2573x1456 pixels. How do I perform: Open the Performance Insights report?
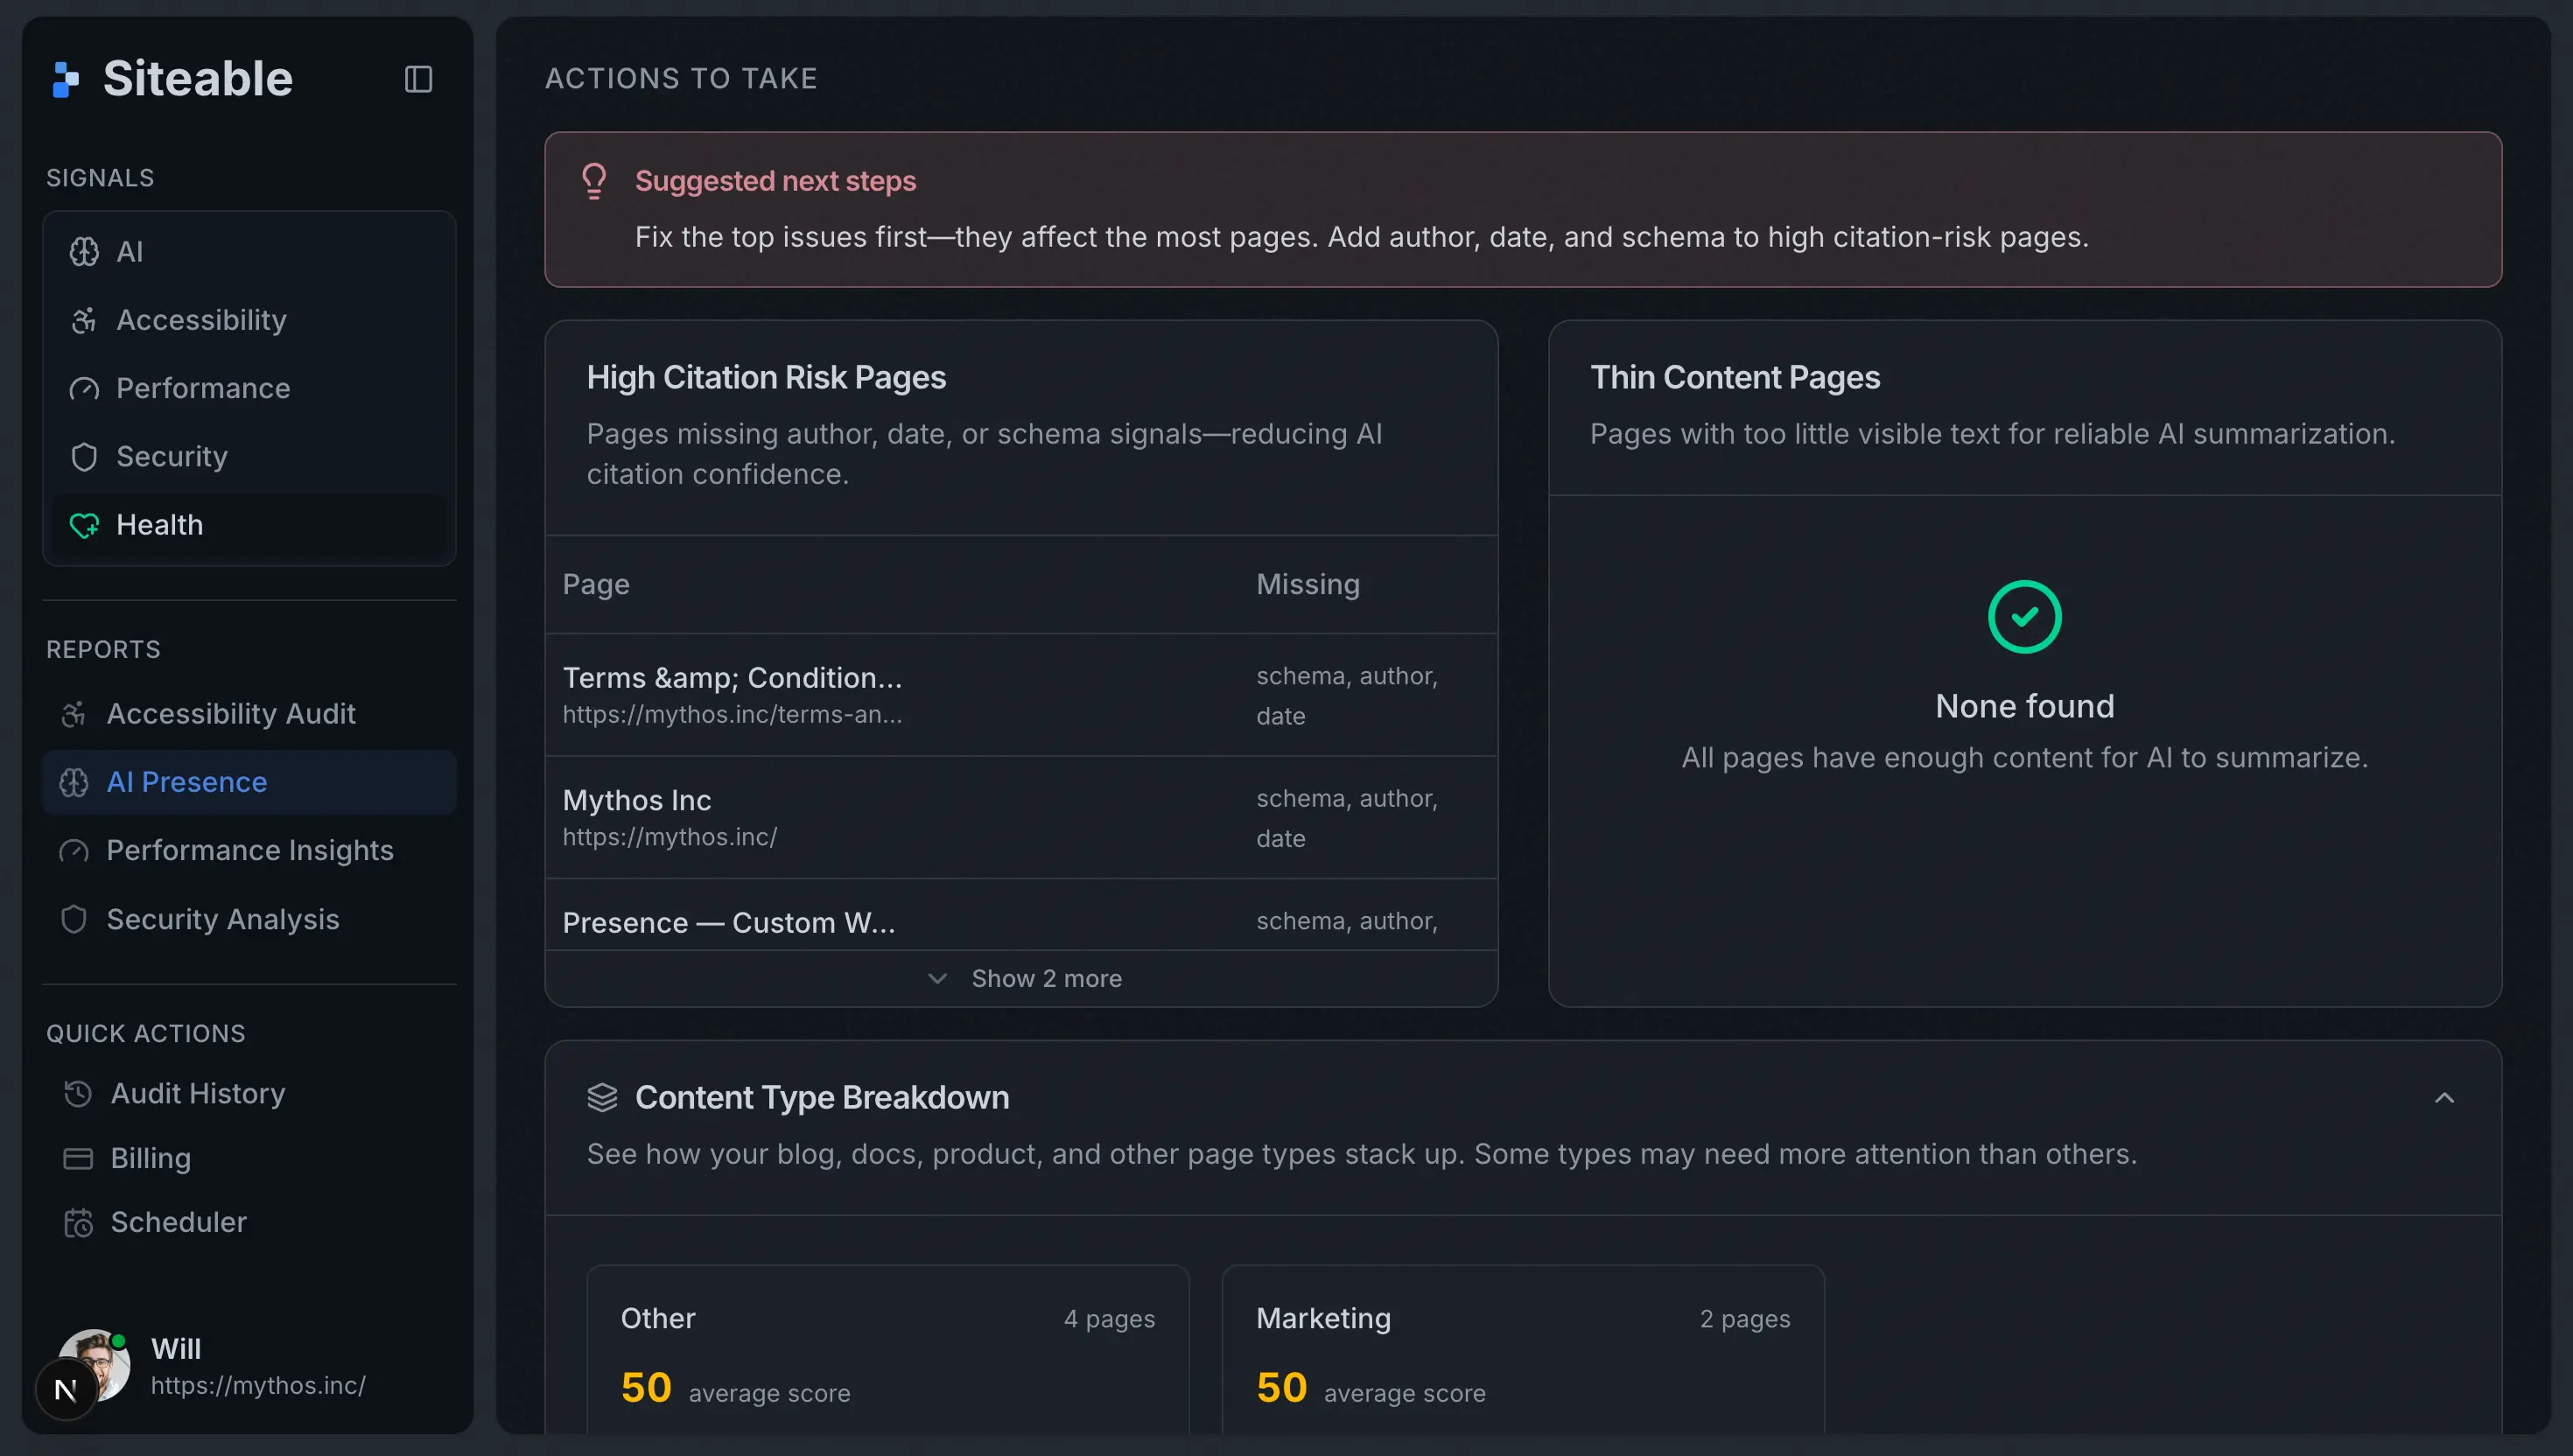click(250, 850)
